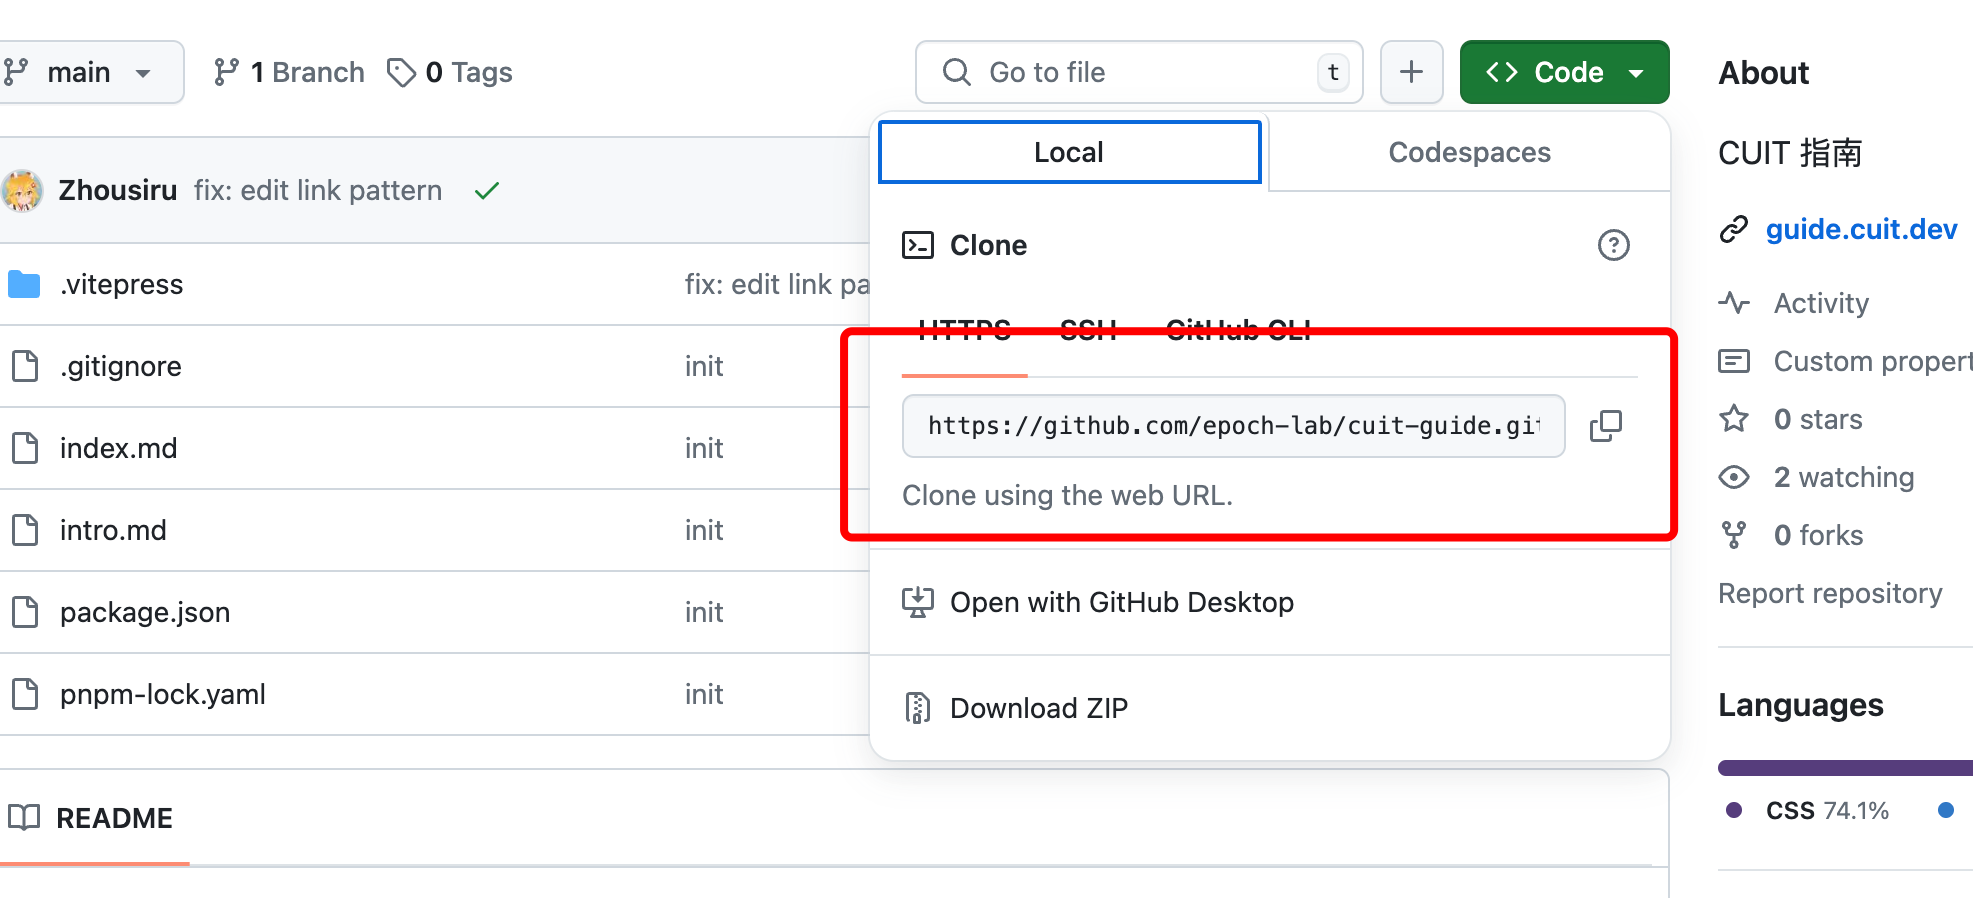Click Download ZIP
The width and height of the screenshot is (1973, 898).
[x=1038, y=708]
